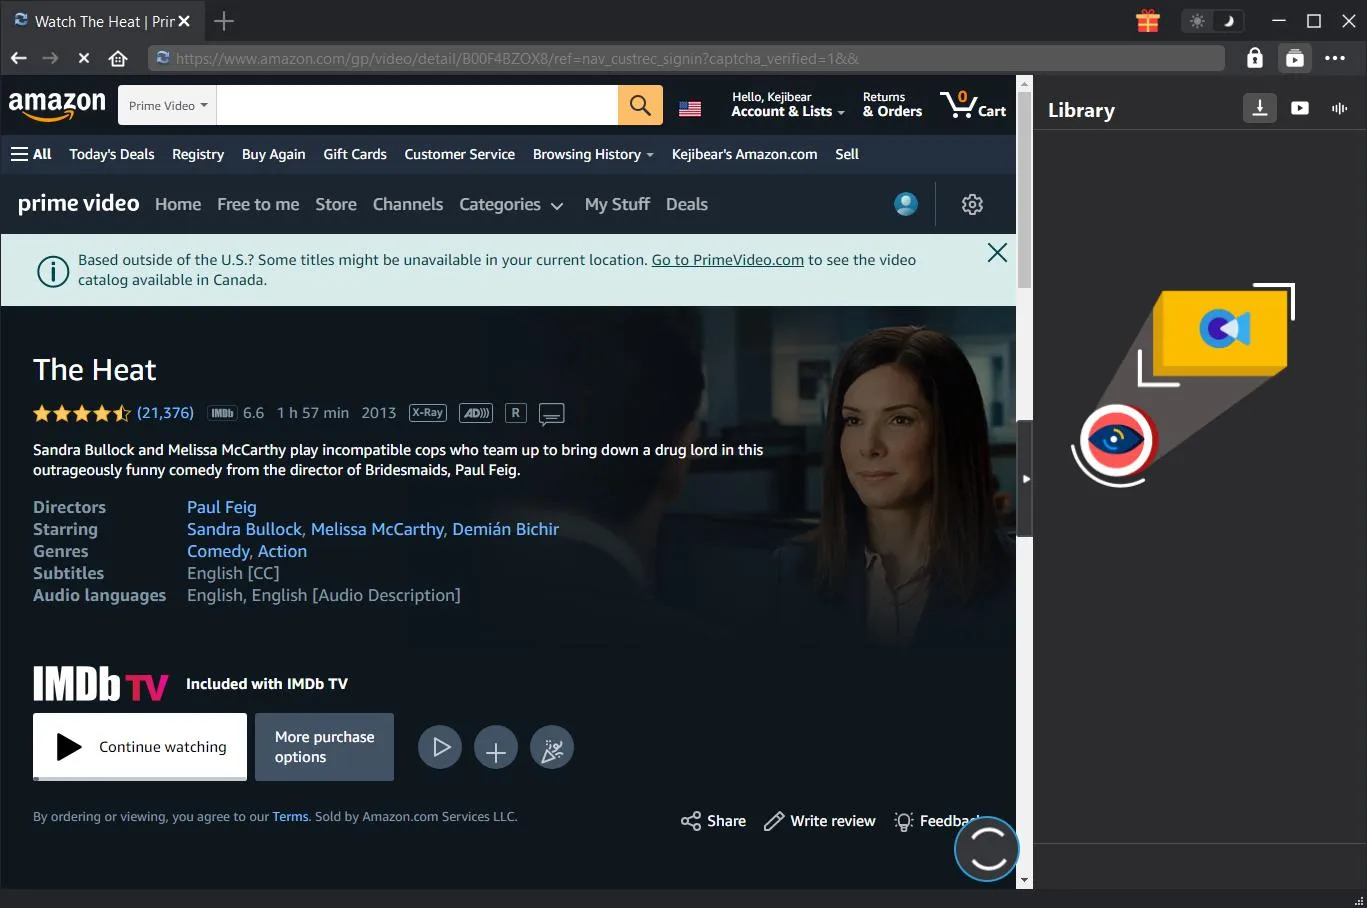Click the Continue watching button

[x=140, y=747]
